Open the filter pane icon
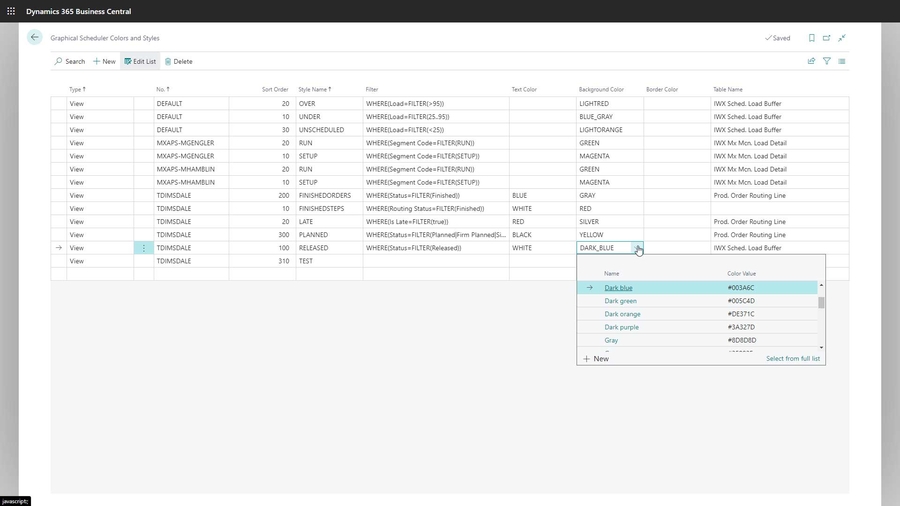This screenshot has height=506, width=900. coord(827,61)
